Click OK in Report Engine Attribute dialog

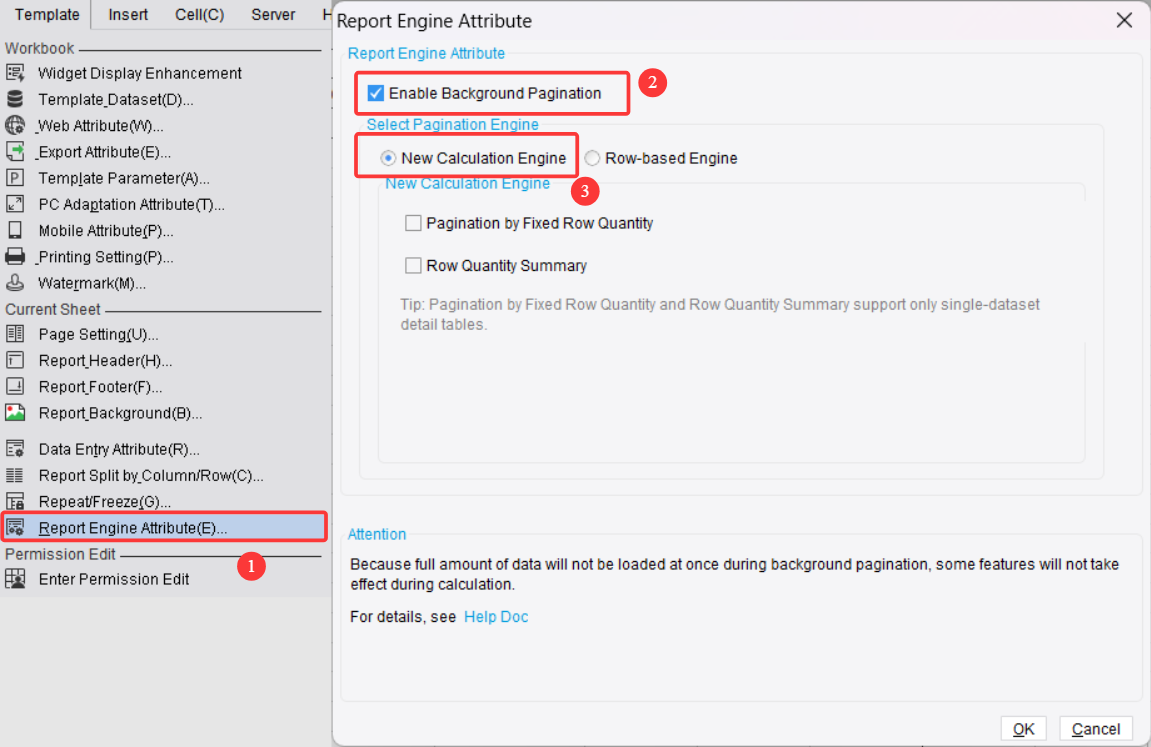coord(1023,729)
